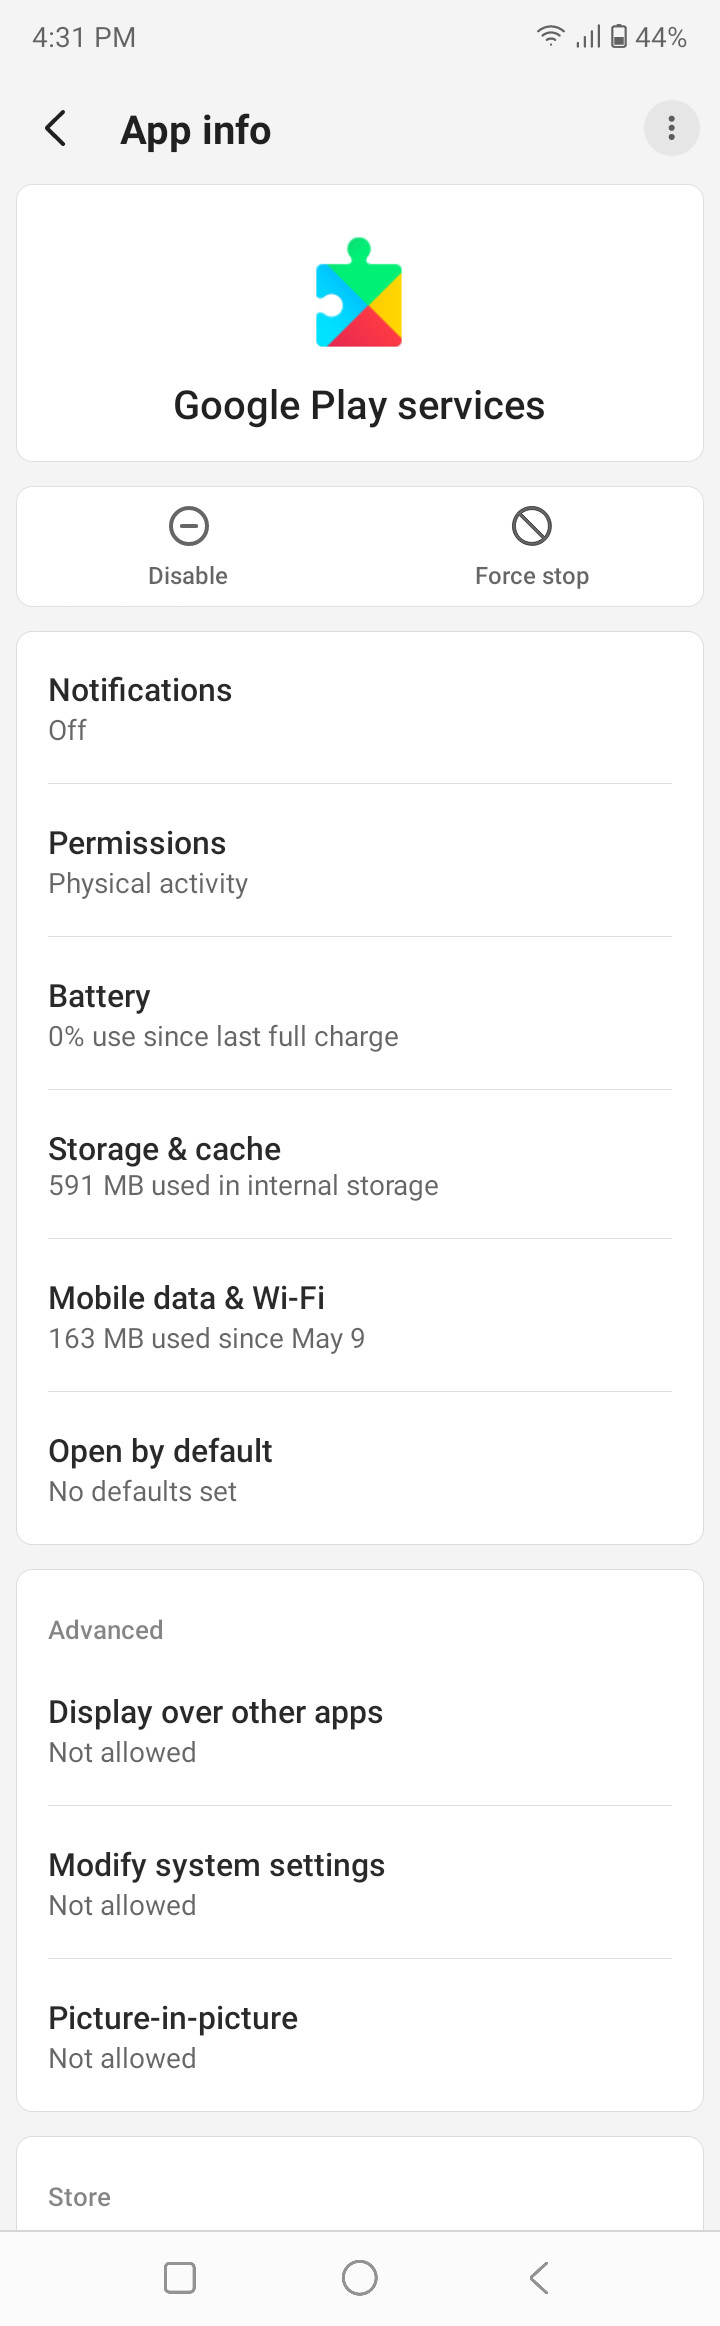Open Display over other apps setting
The height and width of the screenshot is (2326, 720).
point(360,1730)
